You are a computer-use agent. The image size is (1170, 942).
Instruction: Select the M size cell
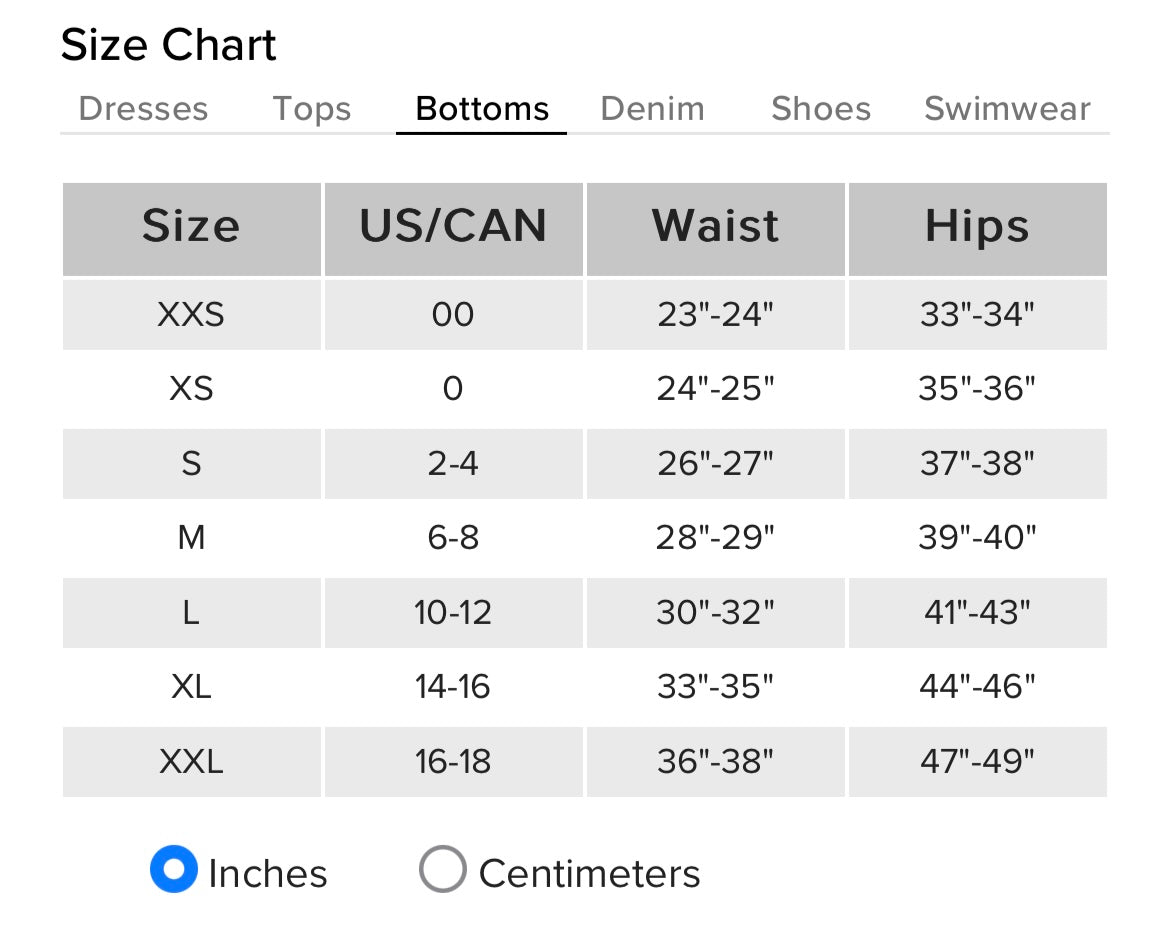point(191,538)
